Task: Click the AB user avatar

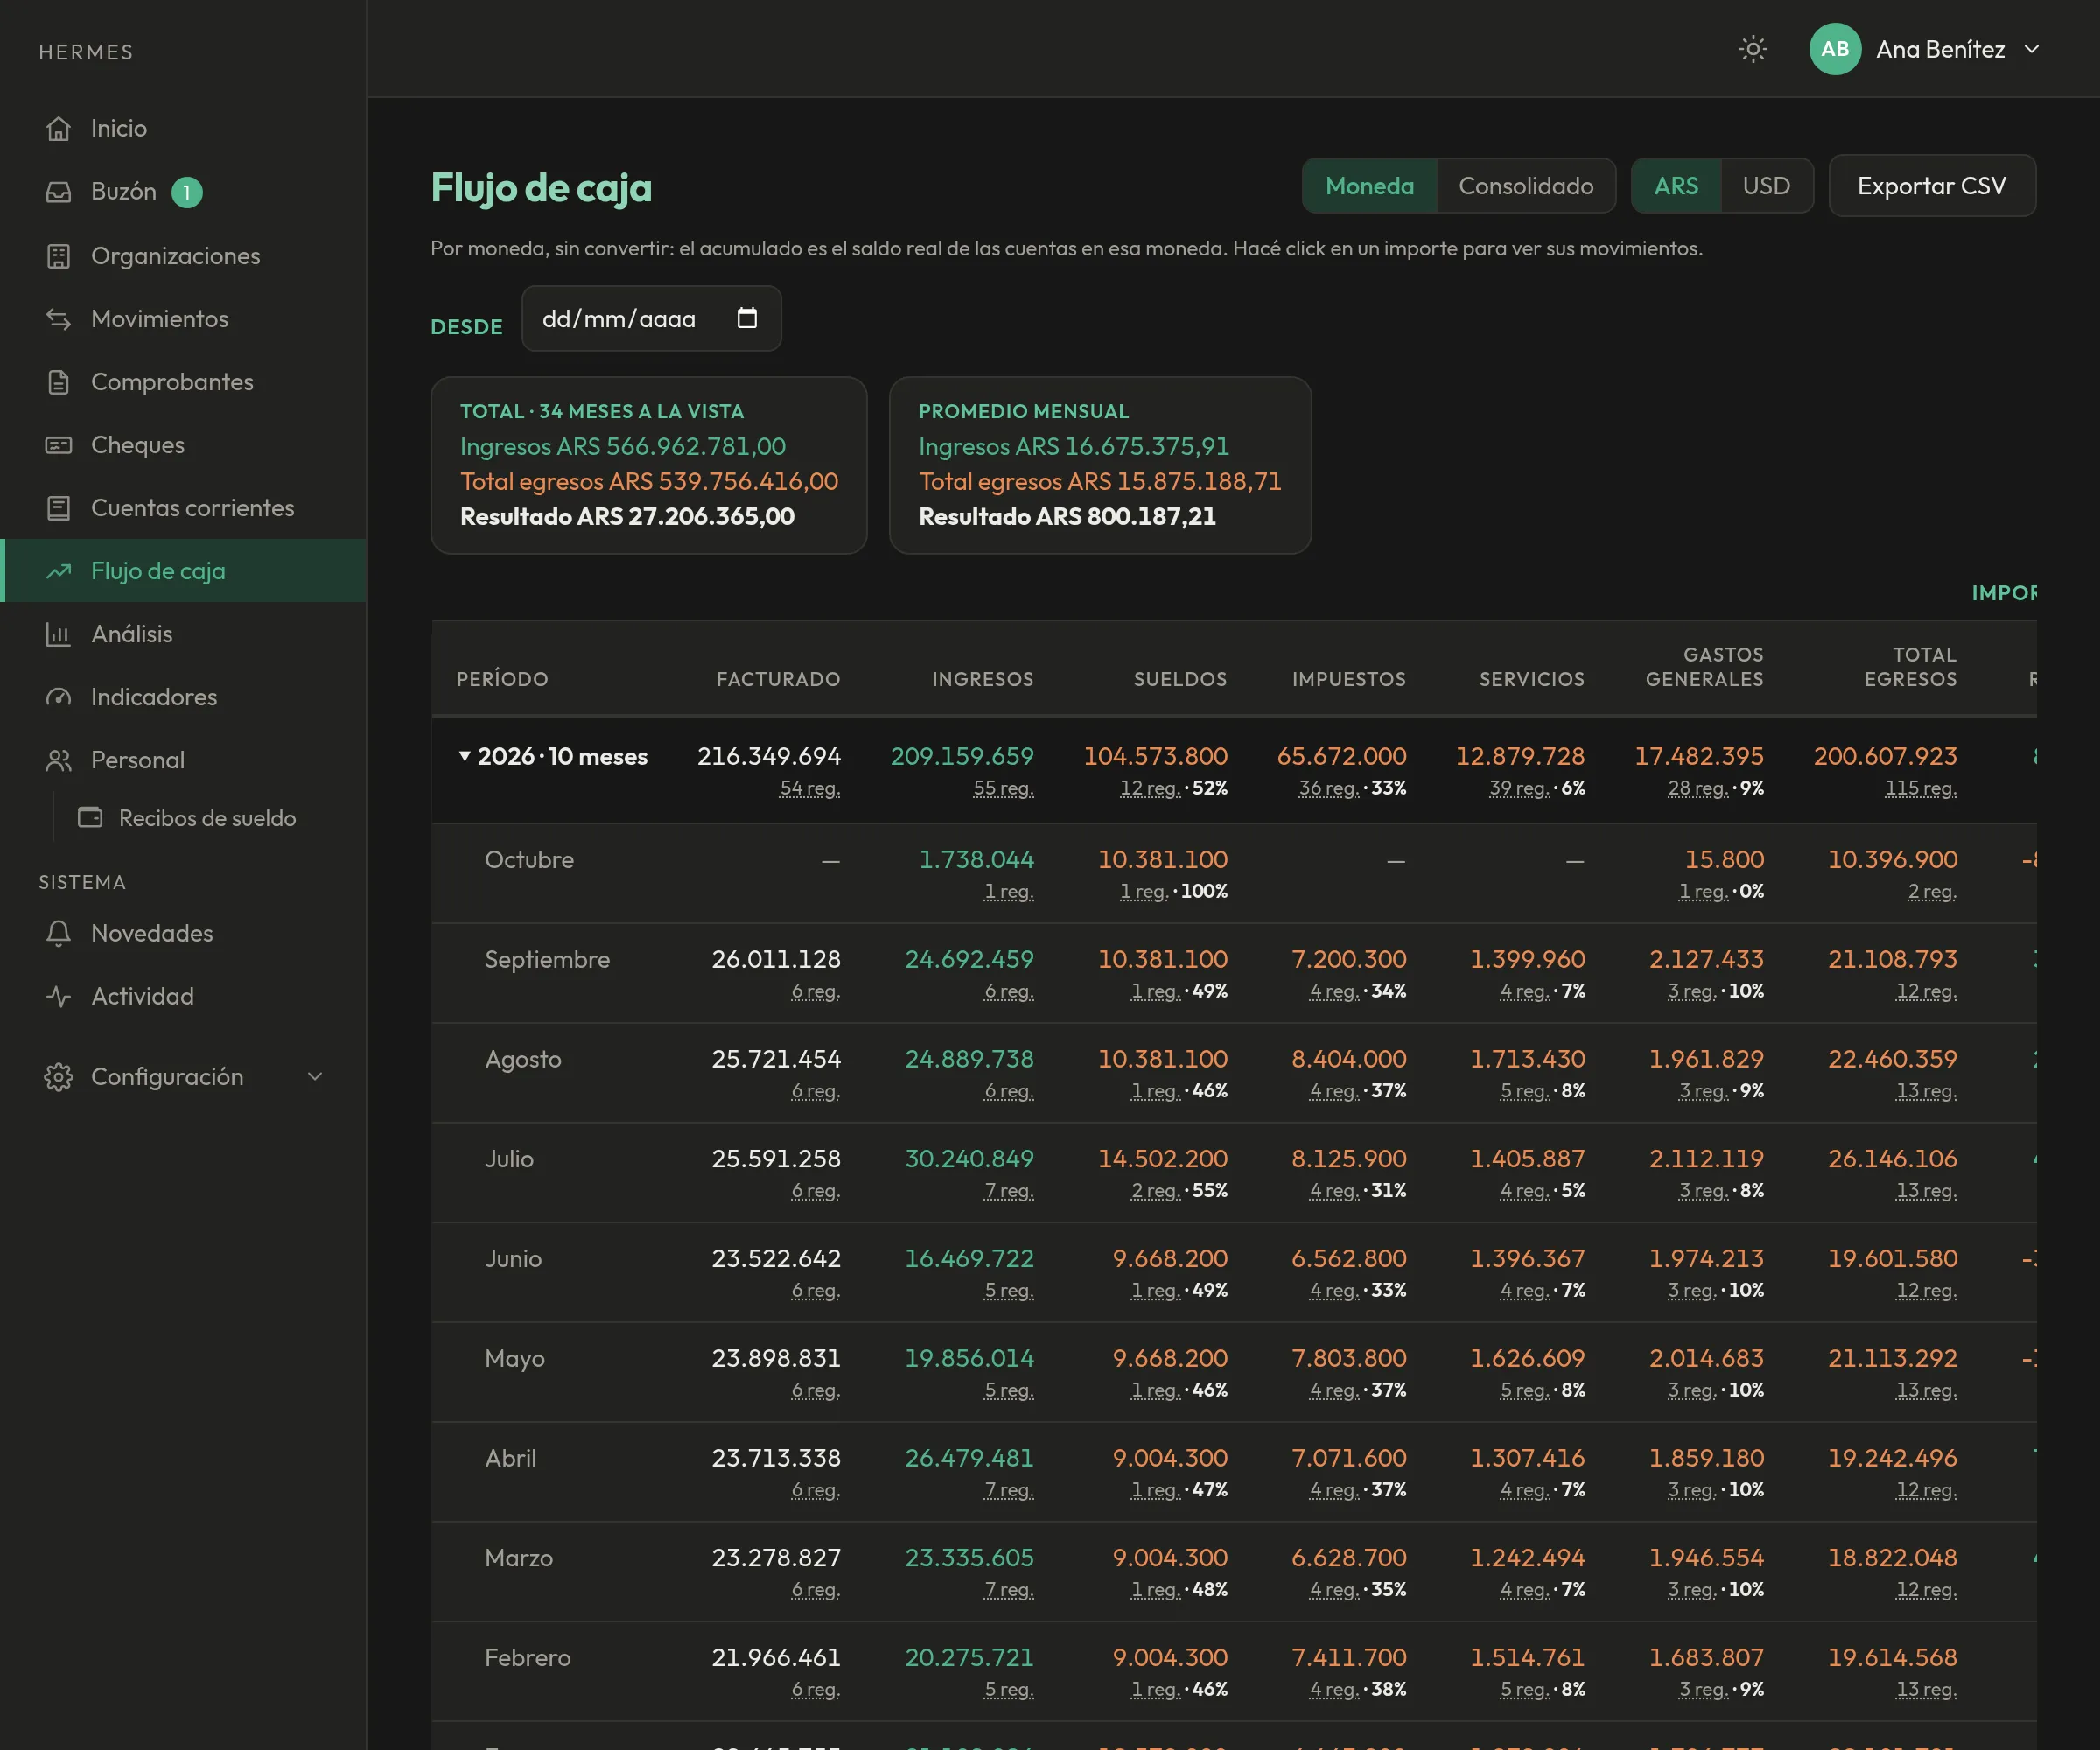Action: [x=1835, y=49]
